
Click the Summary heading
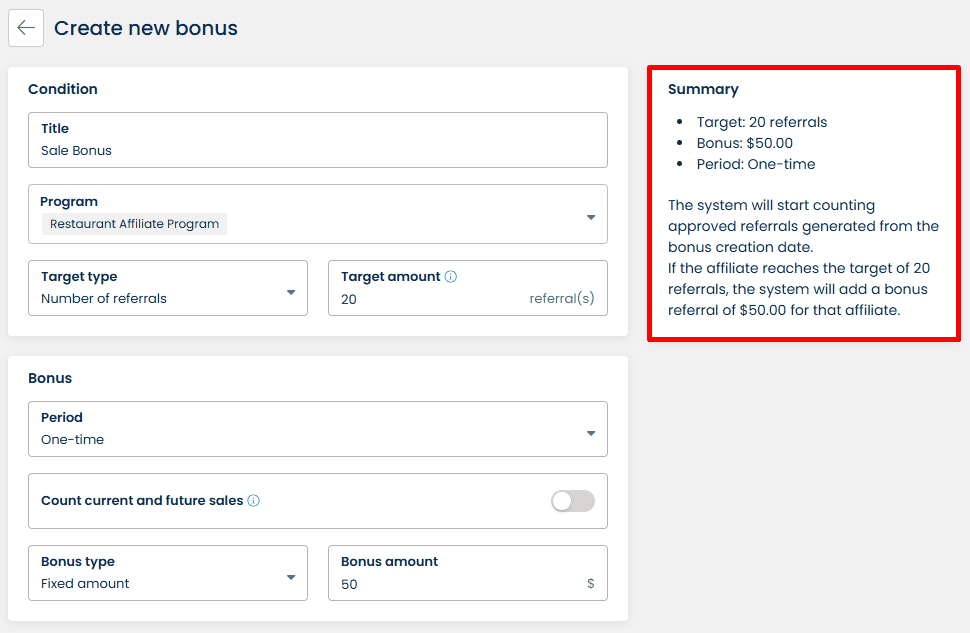(703, 90)
